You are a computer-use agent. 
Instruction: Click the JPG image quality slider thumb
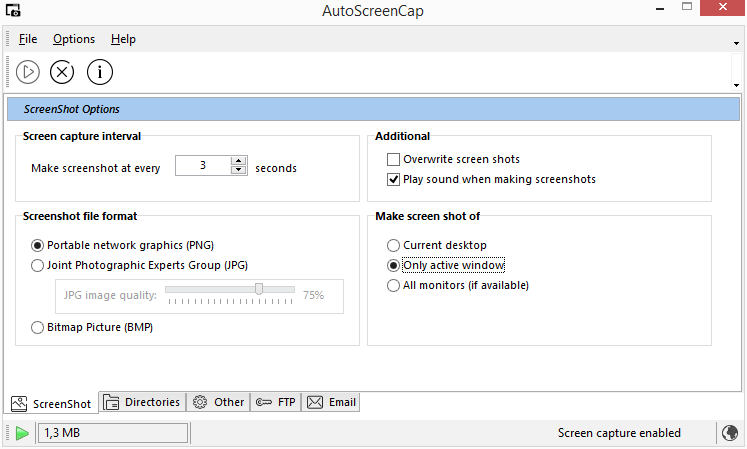click(x=259, y=288)
